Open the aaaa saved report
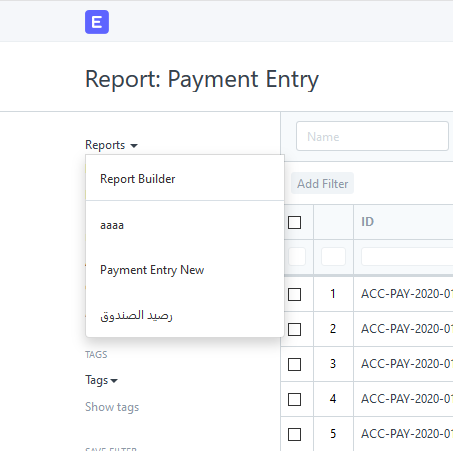This screenshot has height=451, width=453. pos(185,225)
